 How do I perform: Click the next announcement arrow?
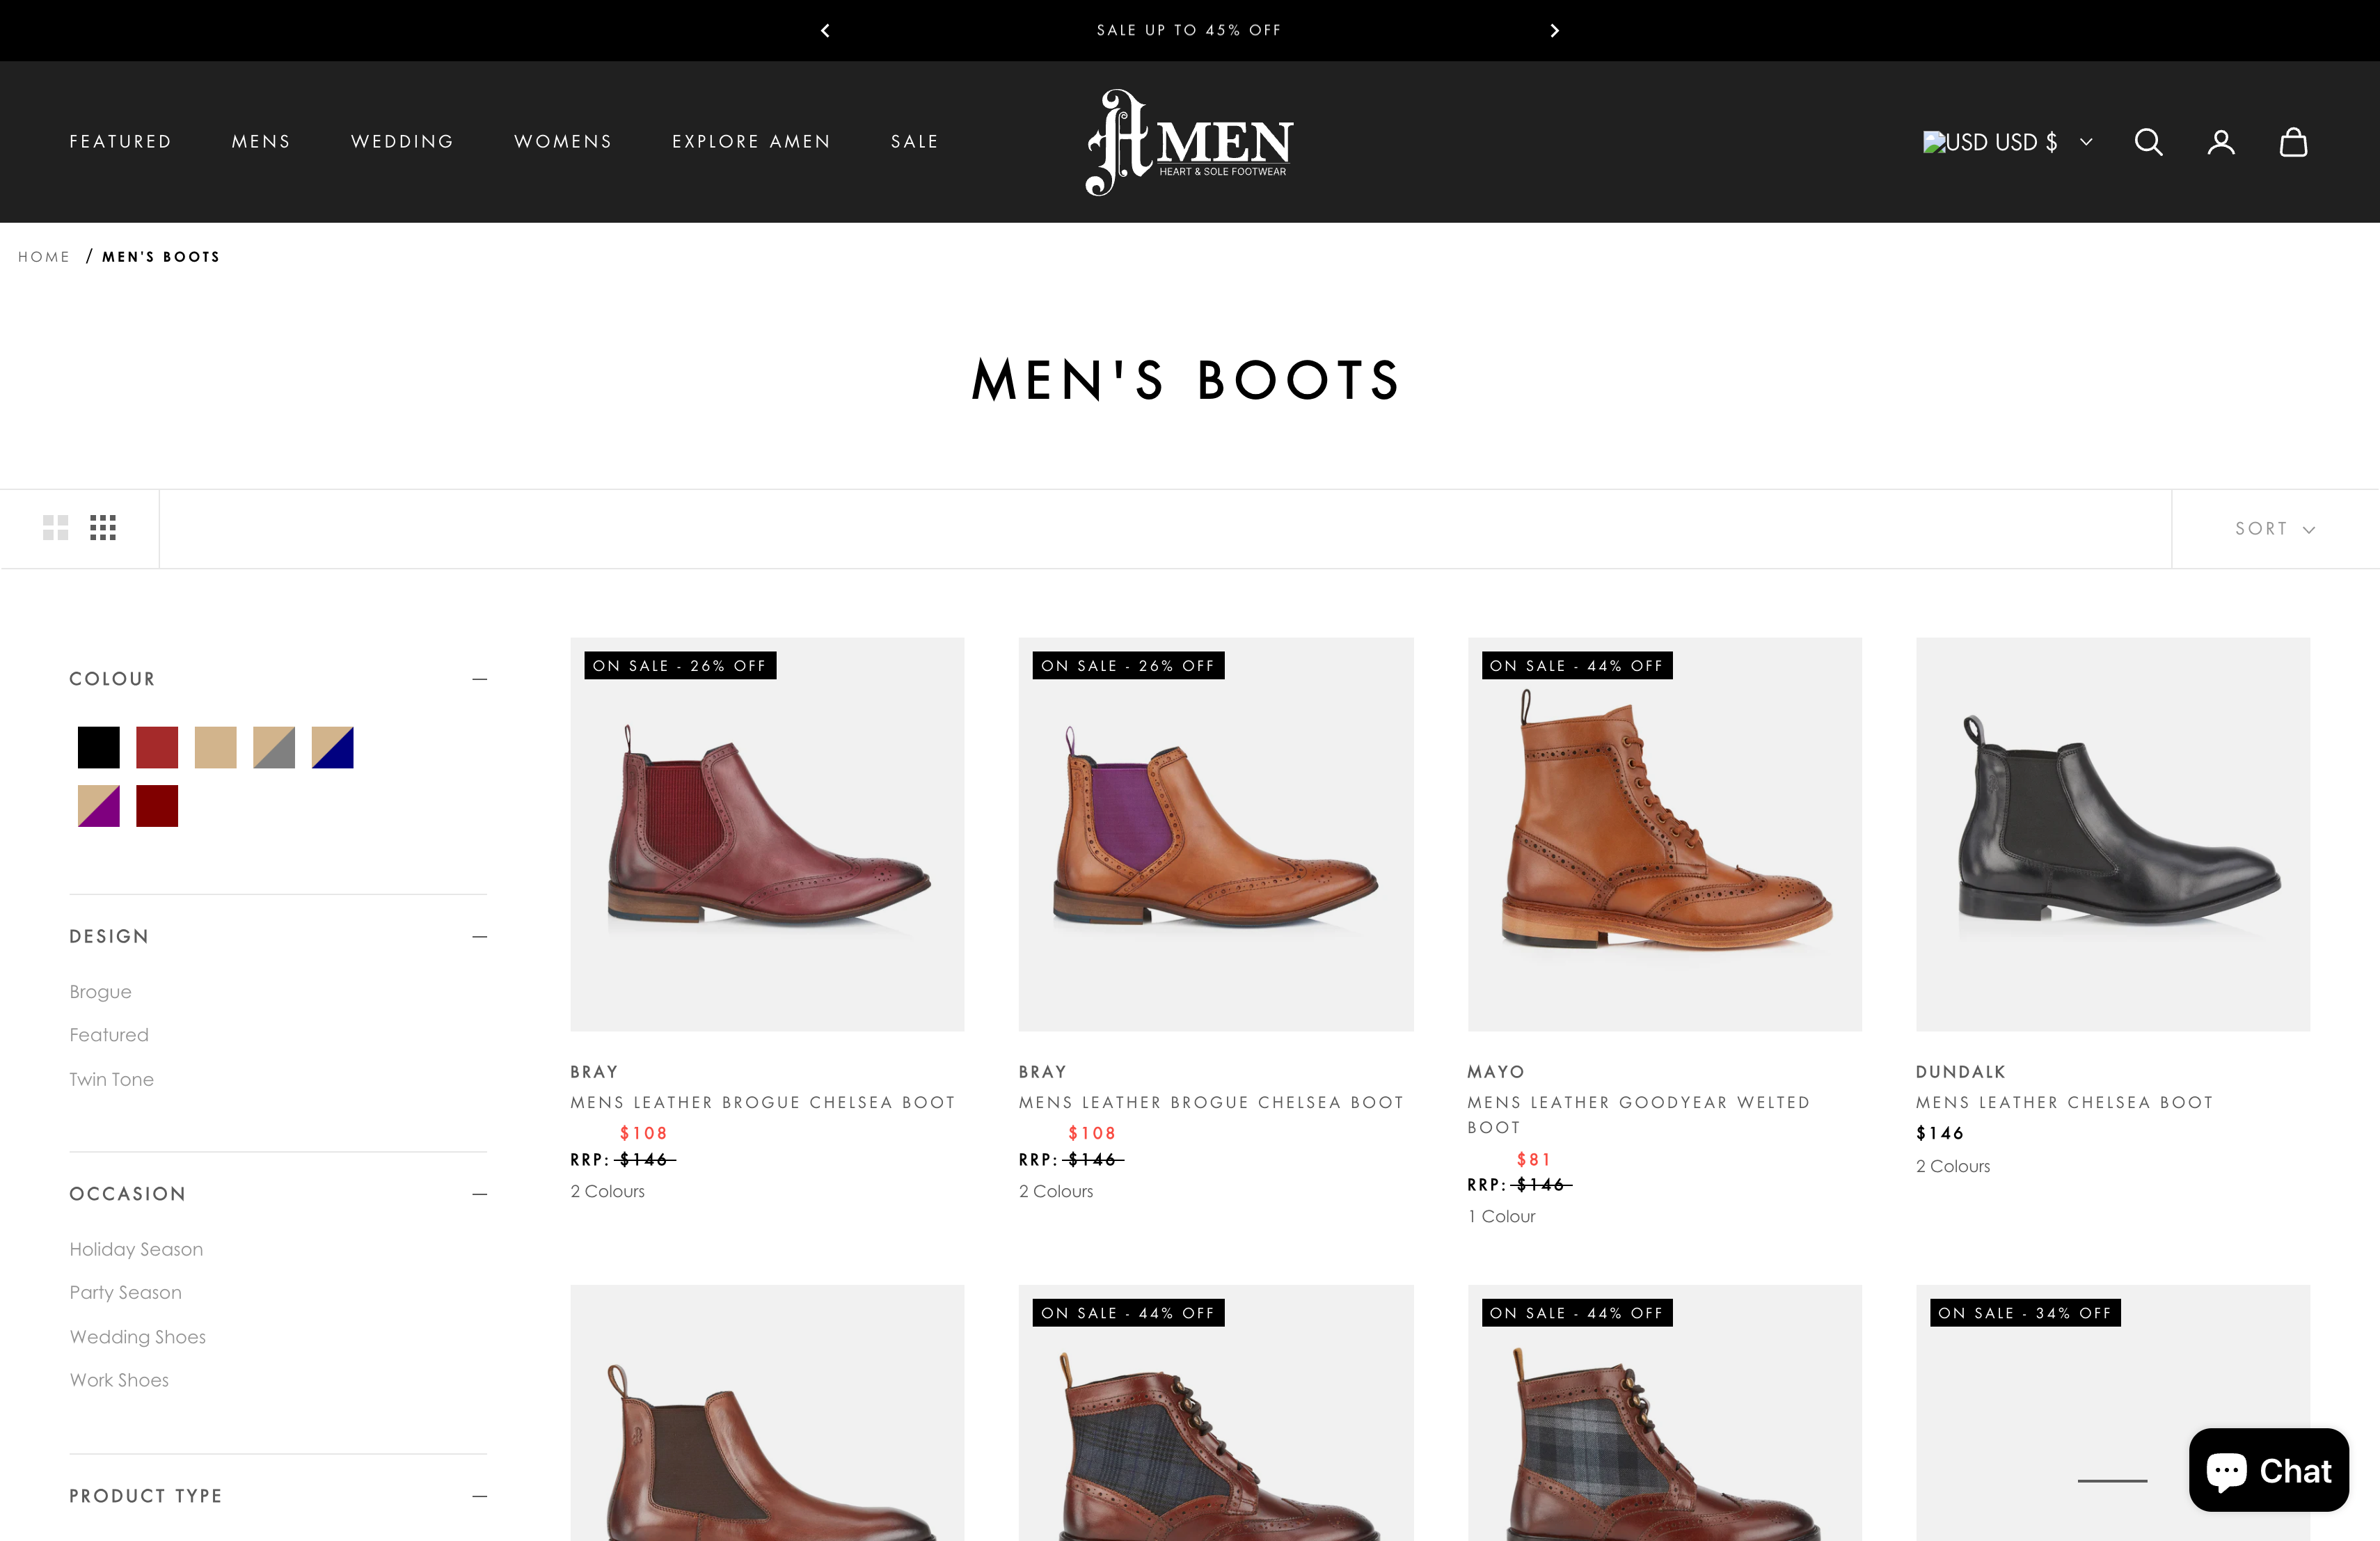(x=1554, y=30)
